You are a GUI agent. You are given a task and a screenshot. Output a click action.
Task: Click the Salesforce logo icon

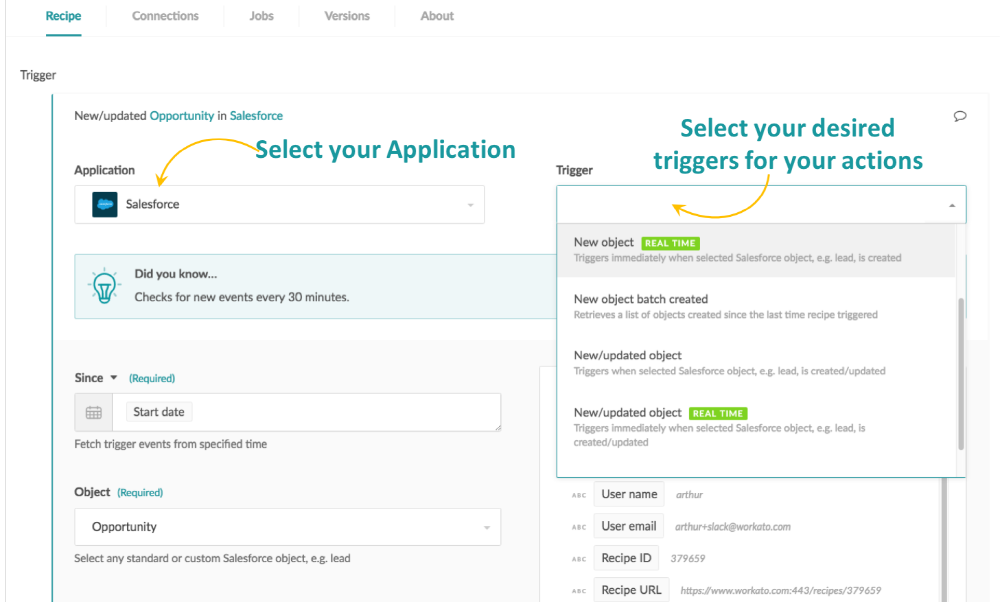105,204
